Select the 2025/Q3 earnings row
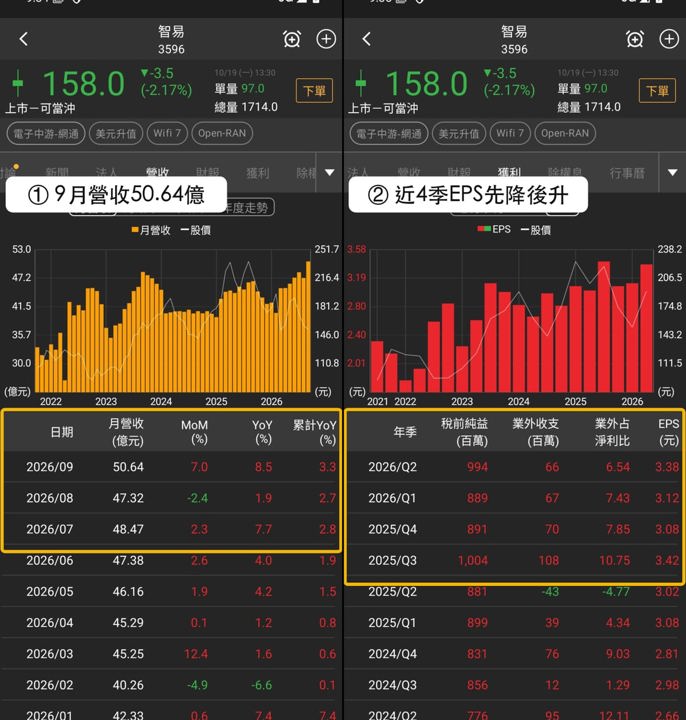 coord(514,560)
